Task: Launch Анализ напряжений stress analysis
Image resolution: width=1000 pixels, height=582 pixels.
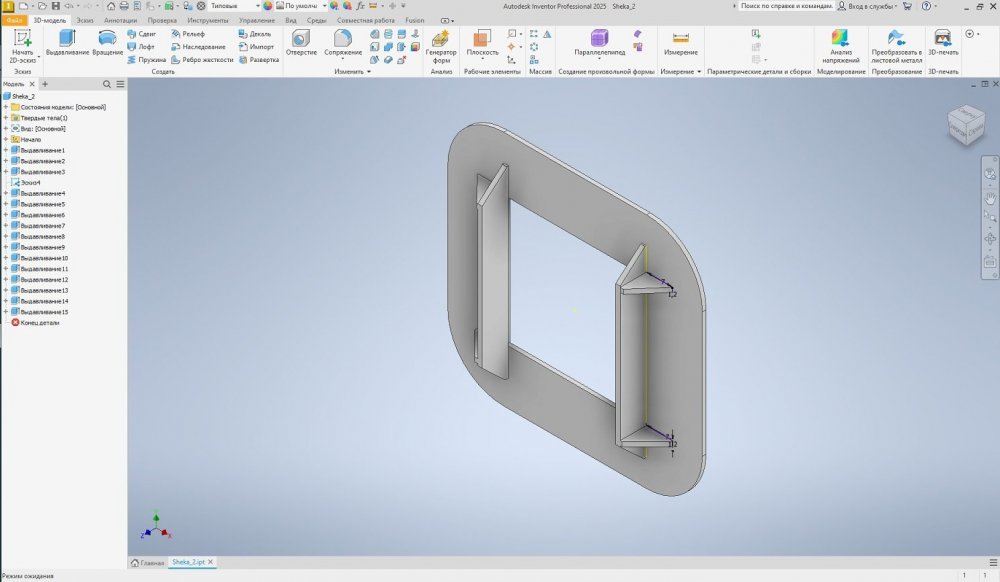Action: click(838, 45)
